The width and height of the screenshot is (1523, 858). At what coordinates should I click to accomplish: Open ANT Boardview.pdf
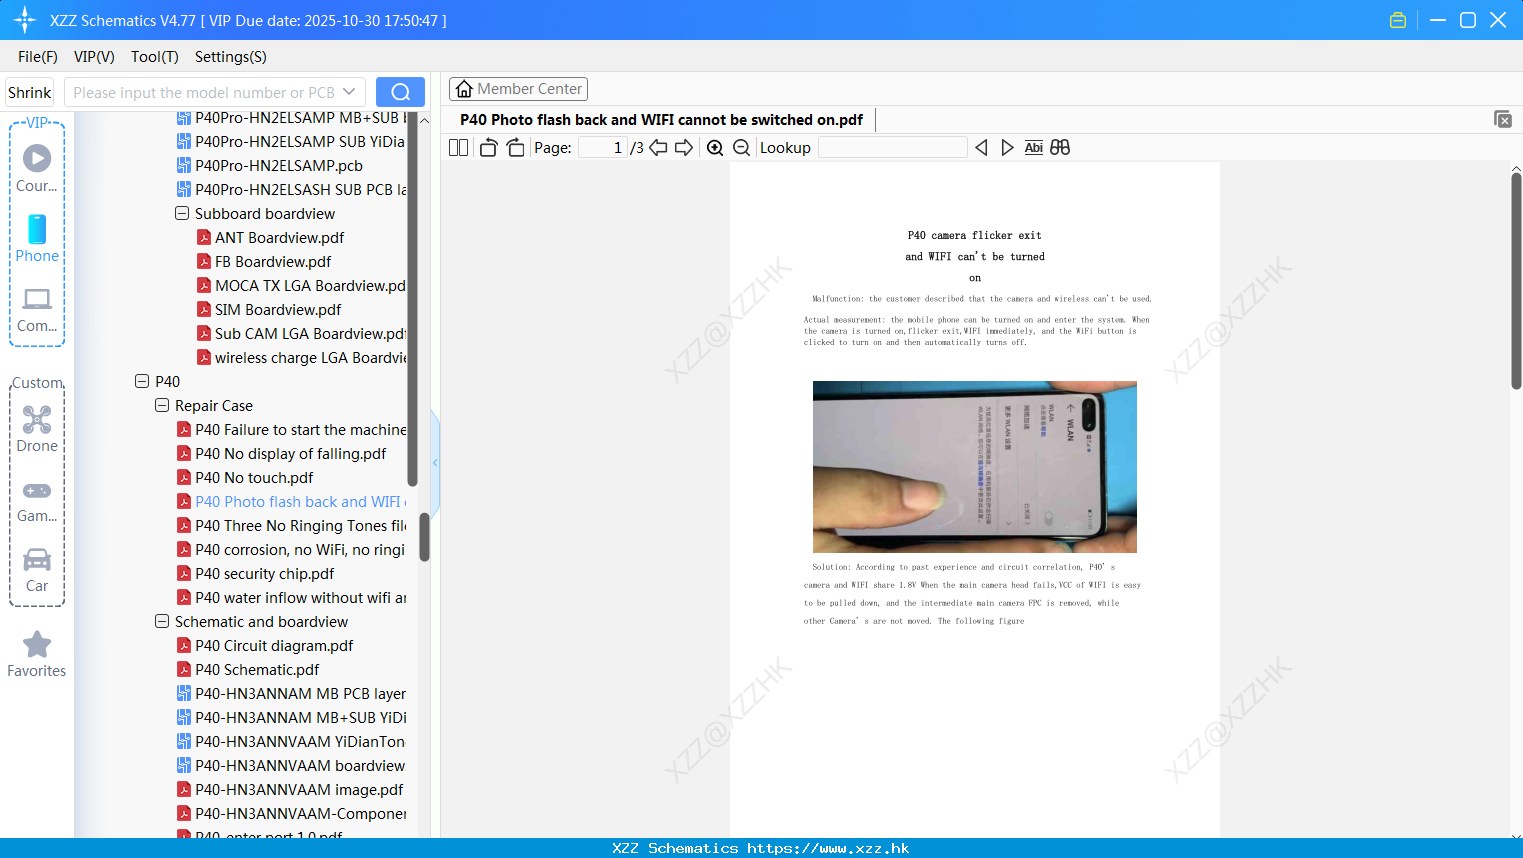point(279,237)
